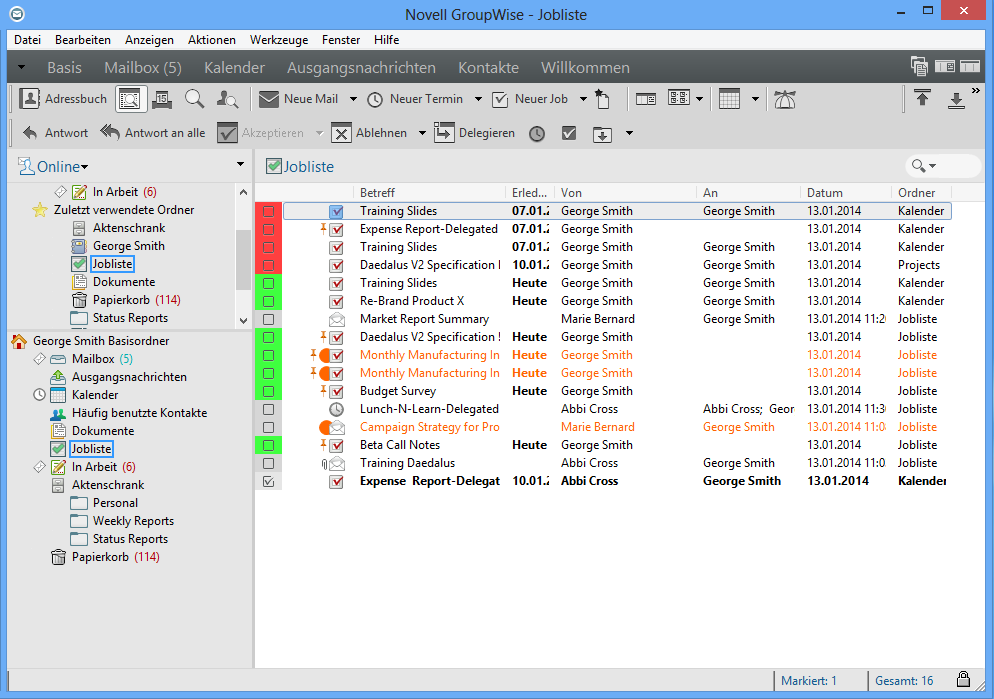Click the Ausgangsnachrichten folder icon in tree
Image resolution: width=994 pixels, height=699 pixels.
coord(58,376)
